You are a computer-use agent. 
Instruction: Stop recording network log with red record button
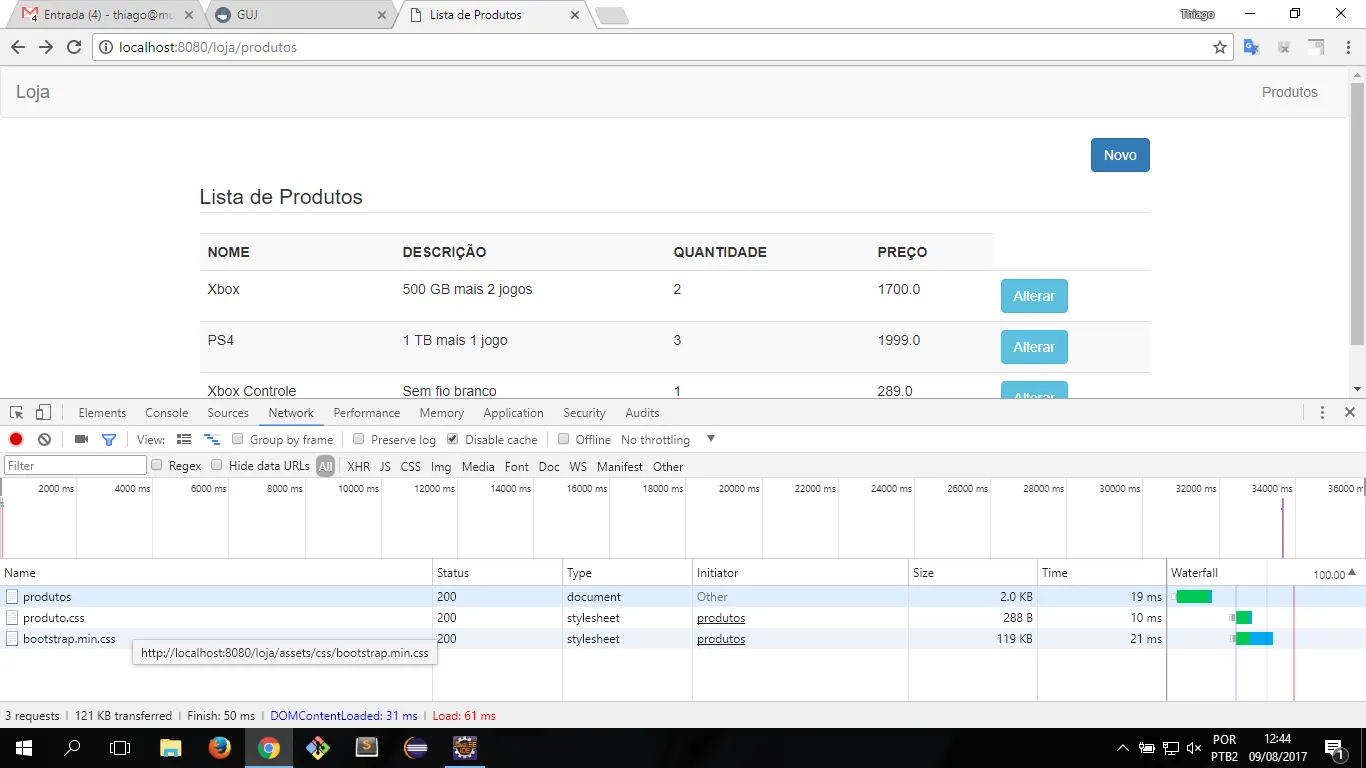coord(16,440)
